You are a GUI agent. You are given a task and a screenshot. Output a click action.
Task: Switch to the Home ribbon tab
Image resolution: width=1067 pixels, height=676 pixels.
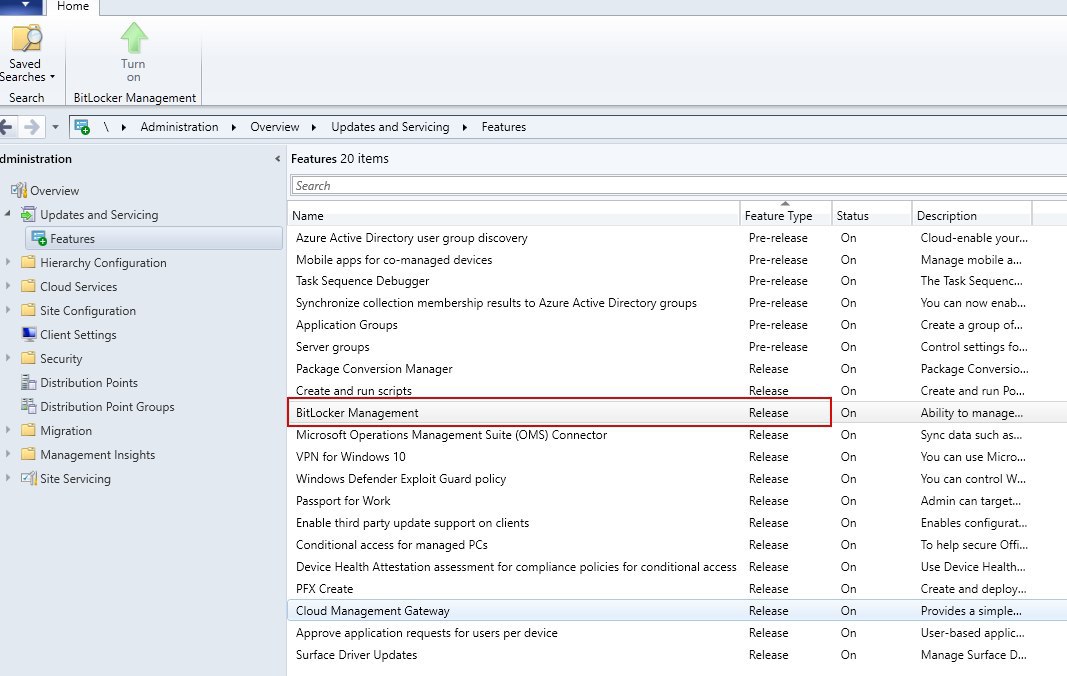[x=73, y=6]
